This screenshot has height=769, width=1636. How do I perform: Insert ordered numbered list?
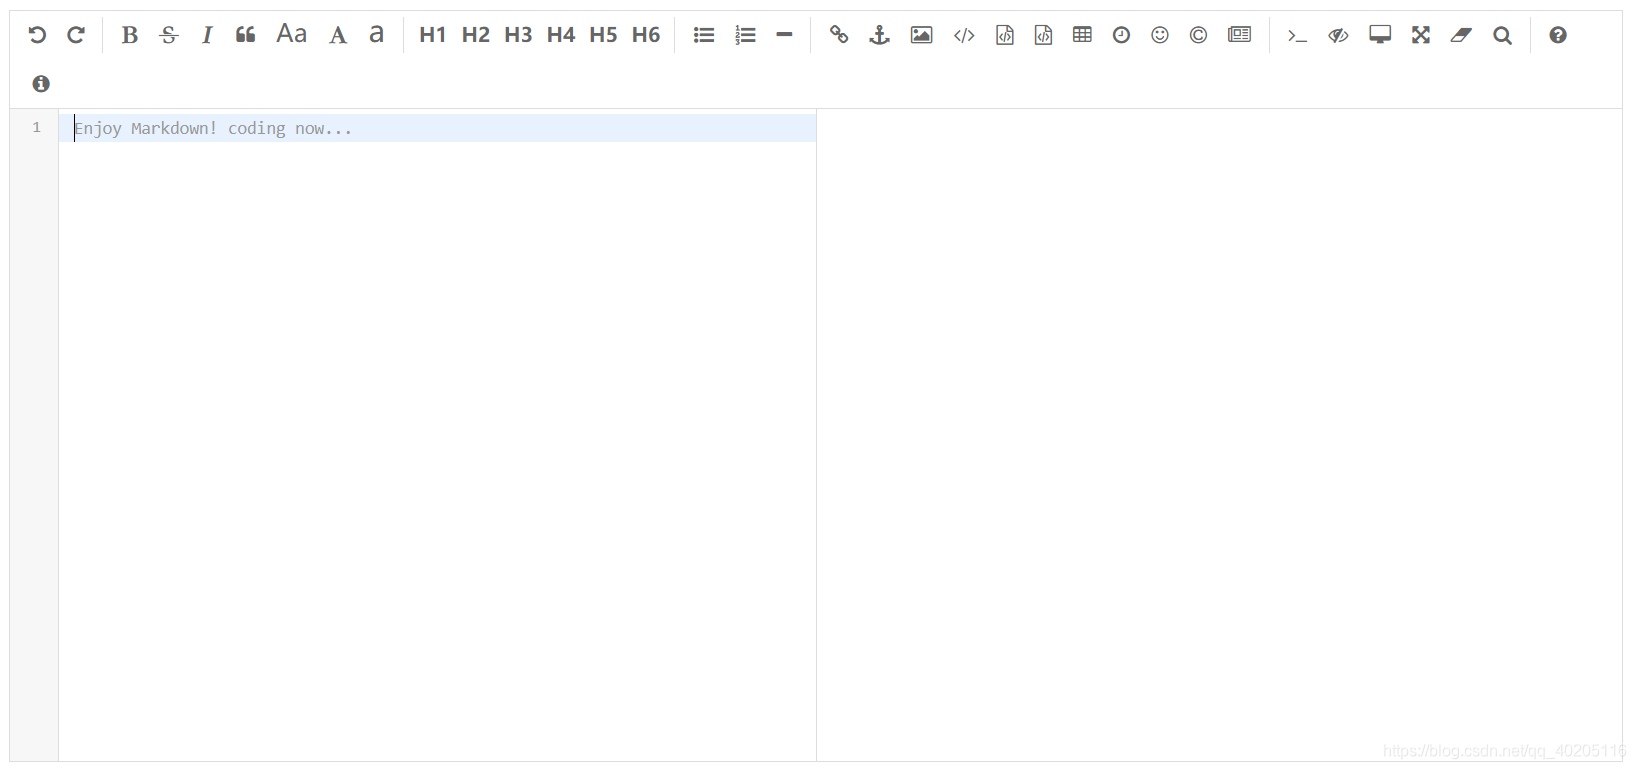click(x=745, y=35)
